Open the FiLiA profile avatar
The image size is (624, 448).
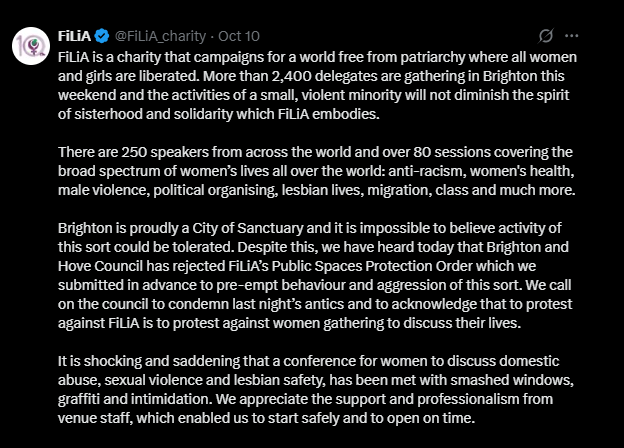click(x=27, y=45)
